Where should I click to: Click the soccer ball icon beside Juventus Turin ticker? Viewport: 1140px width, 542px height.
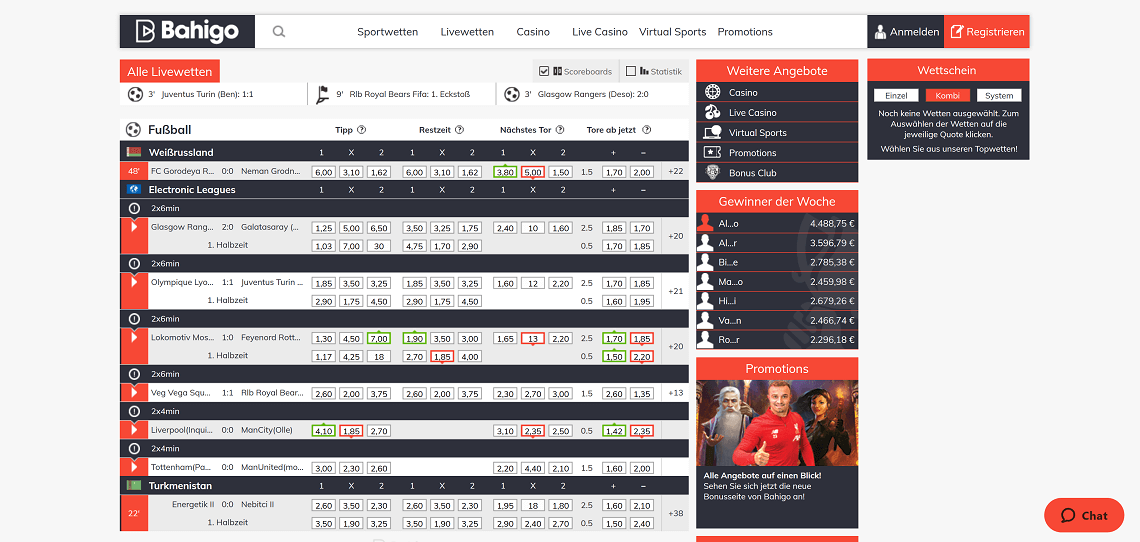point(135,94)
